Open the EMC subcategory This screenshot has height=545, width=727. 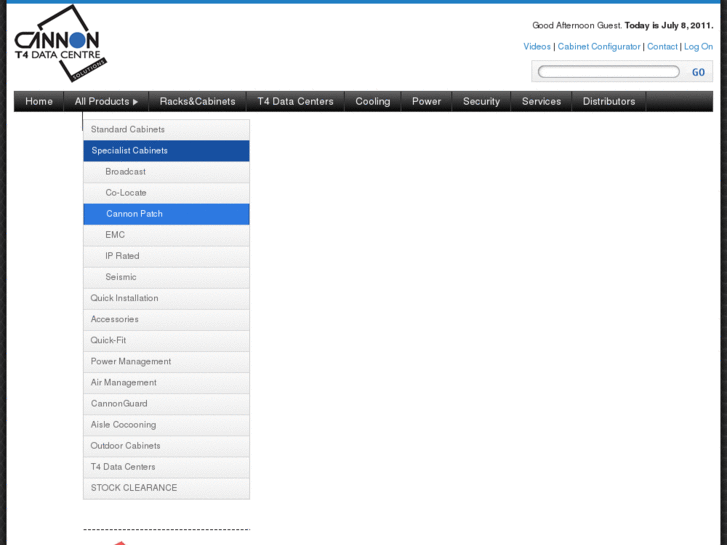point(166,235)
